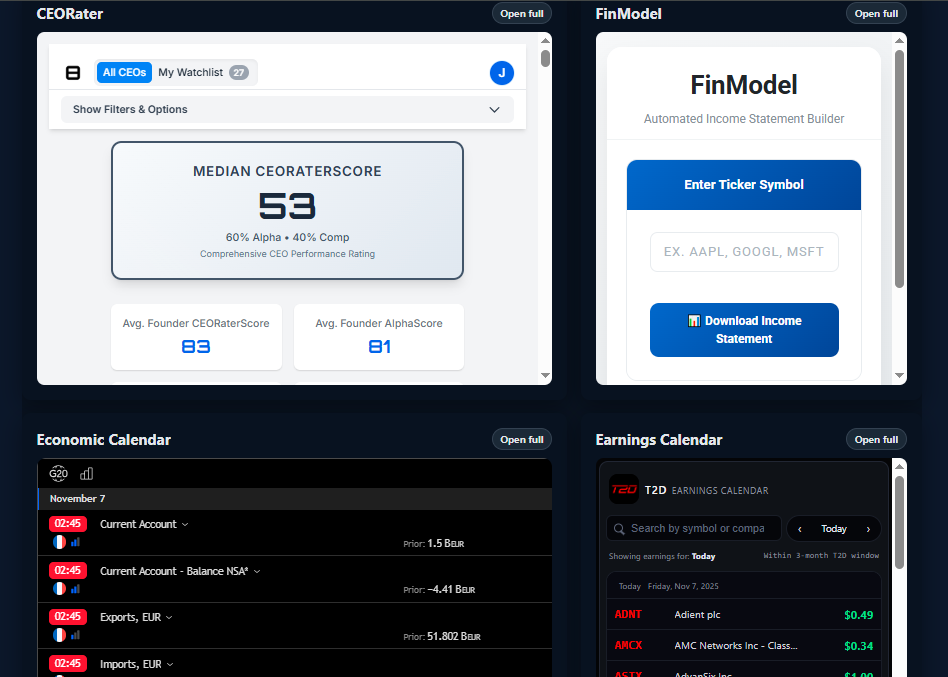Click the ADNT ticker symbol

[628, 615]
